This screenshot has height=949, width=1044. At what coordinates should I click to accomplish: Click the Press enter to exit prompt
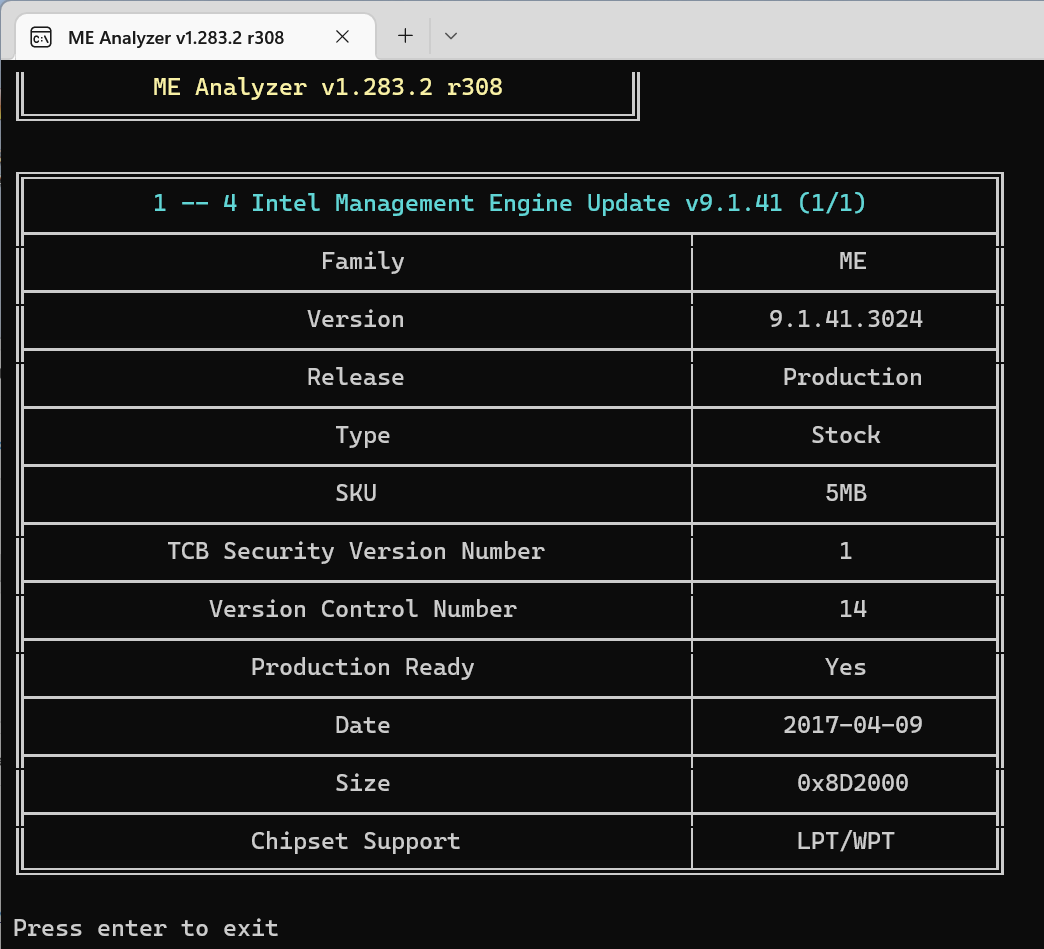tap(146, 928)
